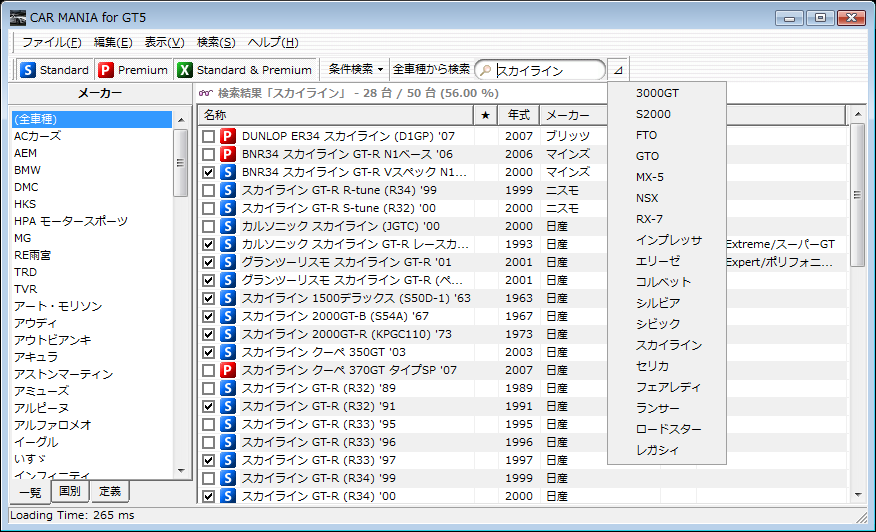This screenshot has width=876, height=532.
Task: Choose インプレッサ from the suggestion list
Action: point(667,240)
